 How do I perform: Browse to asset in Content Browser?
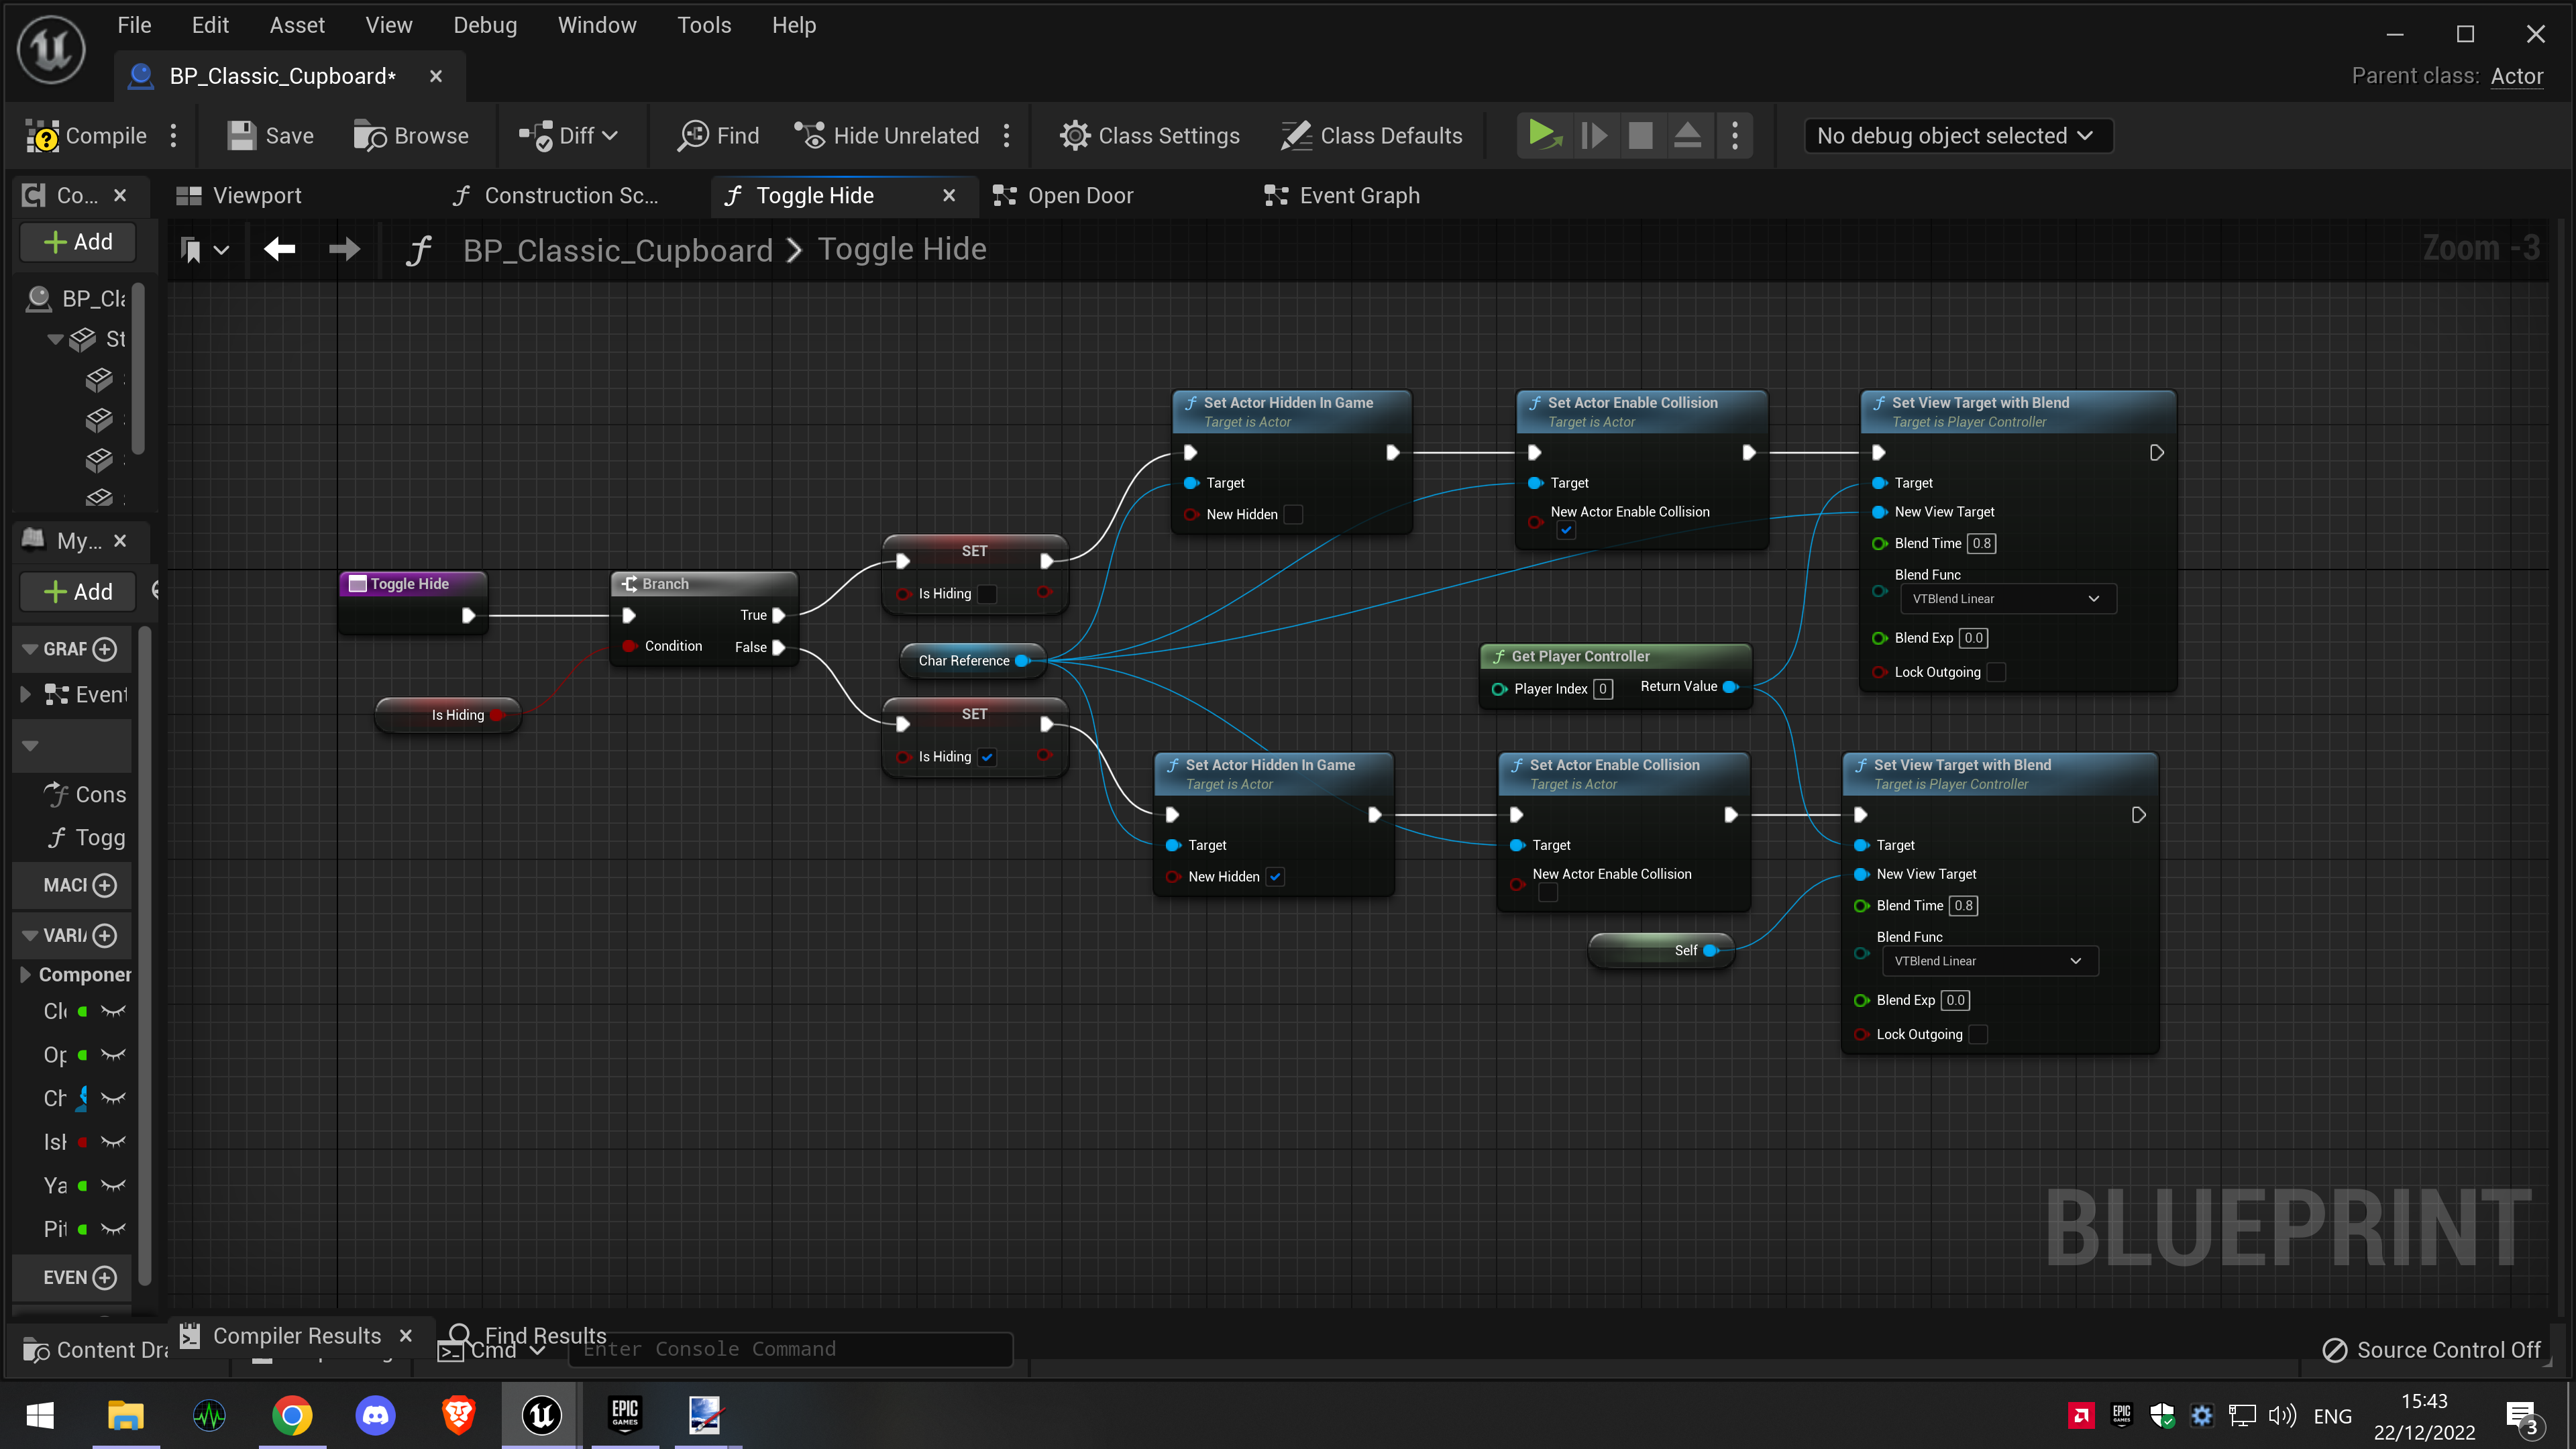click(x=411, y=135)
